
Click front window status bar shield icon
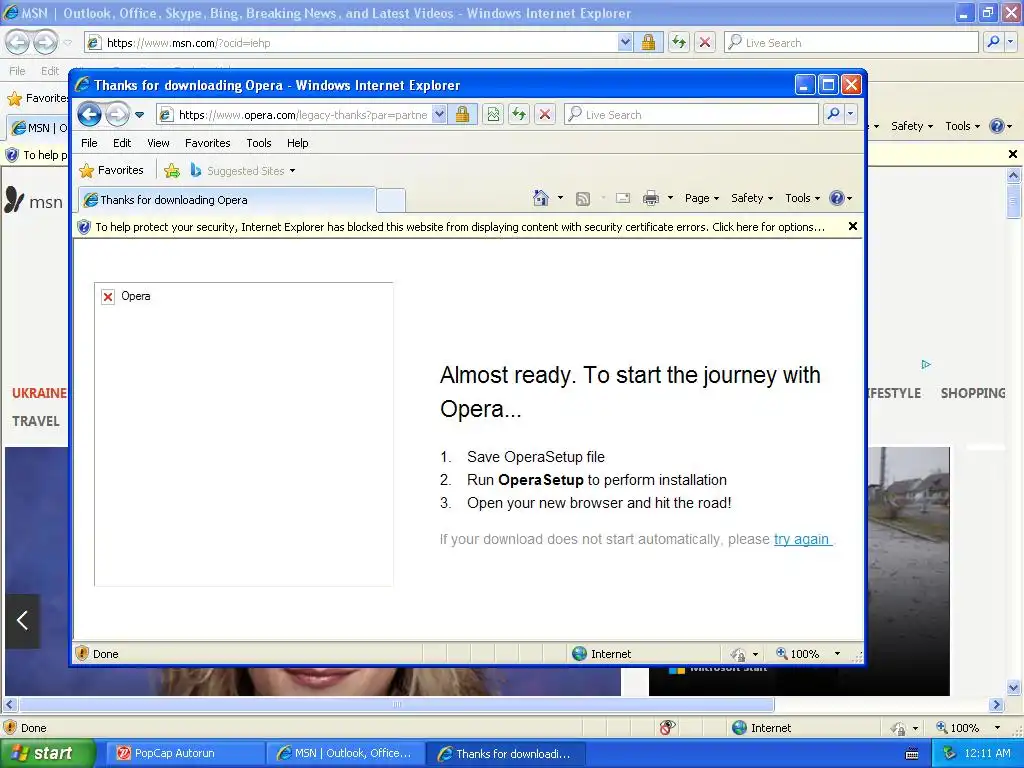coord(82,653)
